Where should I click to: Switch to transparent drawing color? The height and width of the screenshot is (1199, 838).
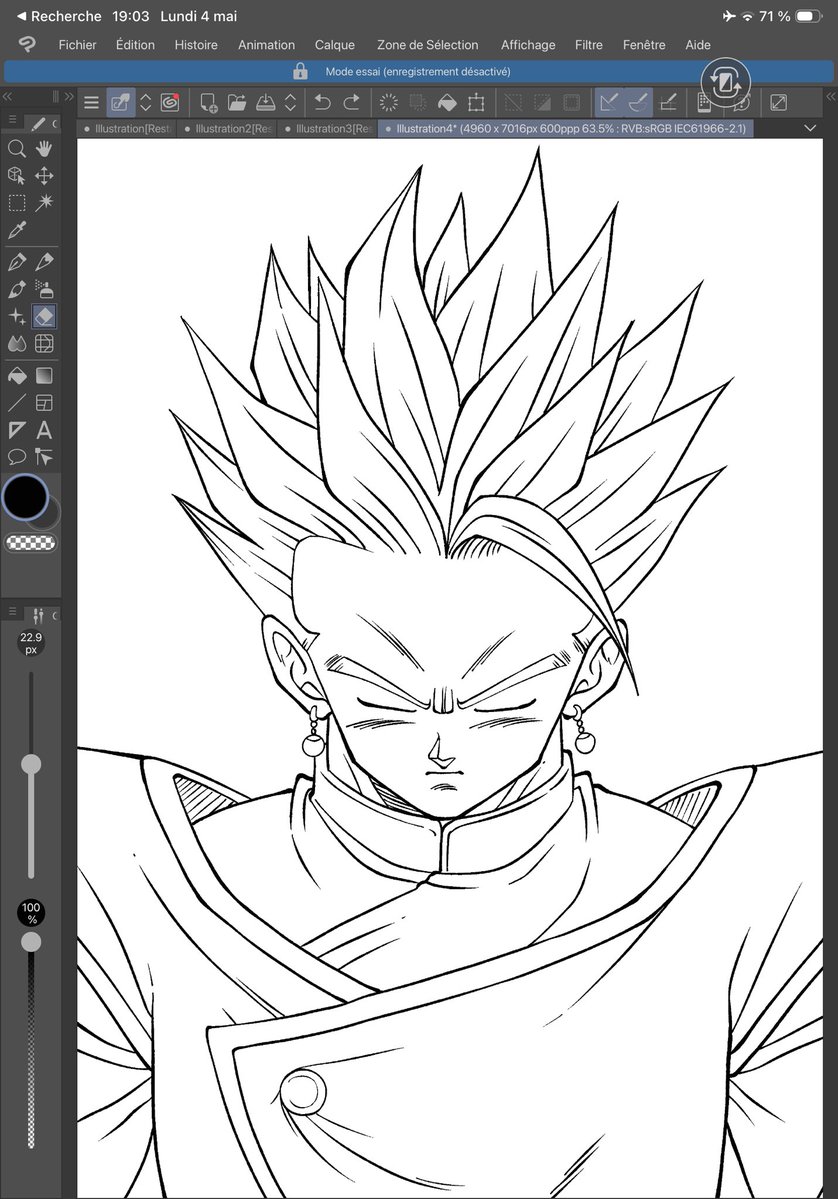pyautogui.click(x=31, y=543)
